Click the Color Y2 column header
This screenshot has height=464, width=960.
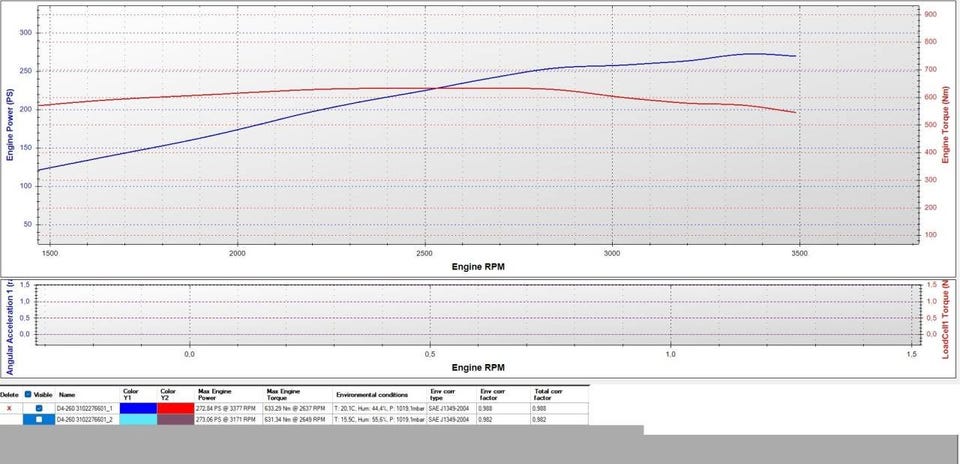coord(168,394)
